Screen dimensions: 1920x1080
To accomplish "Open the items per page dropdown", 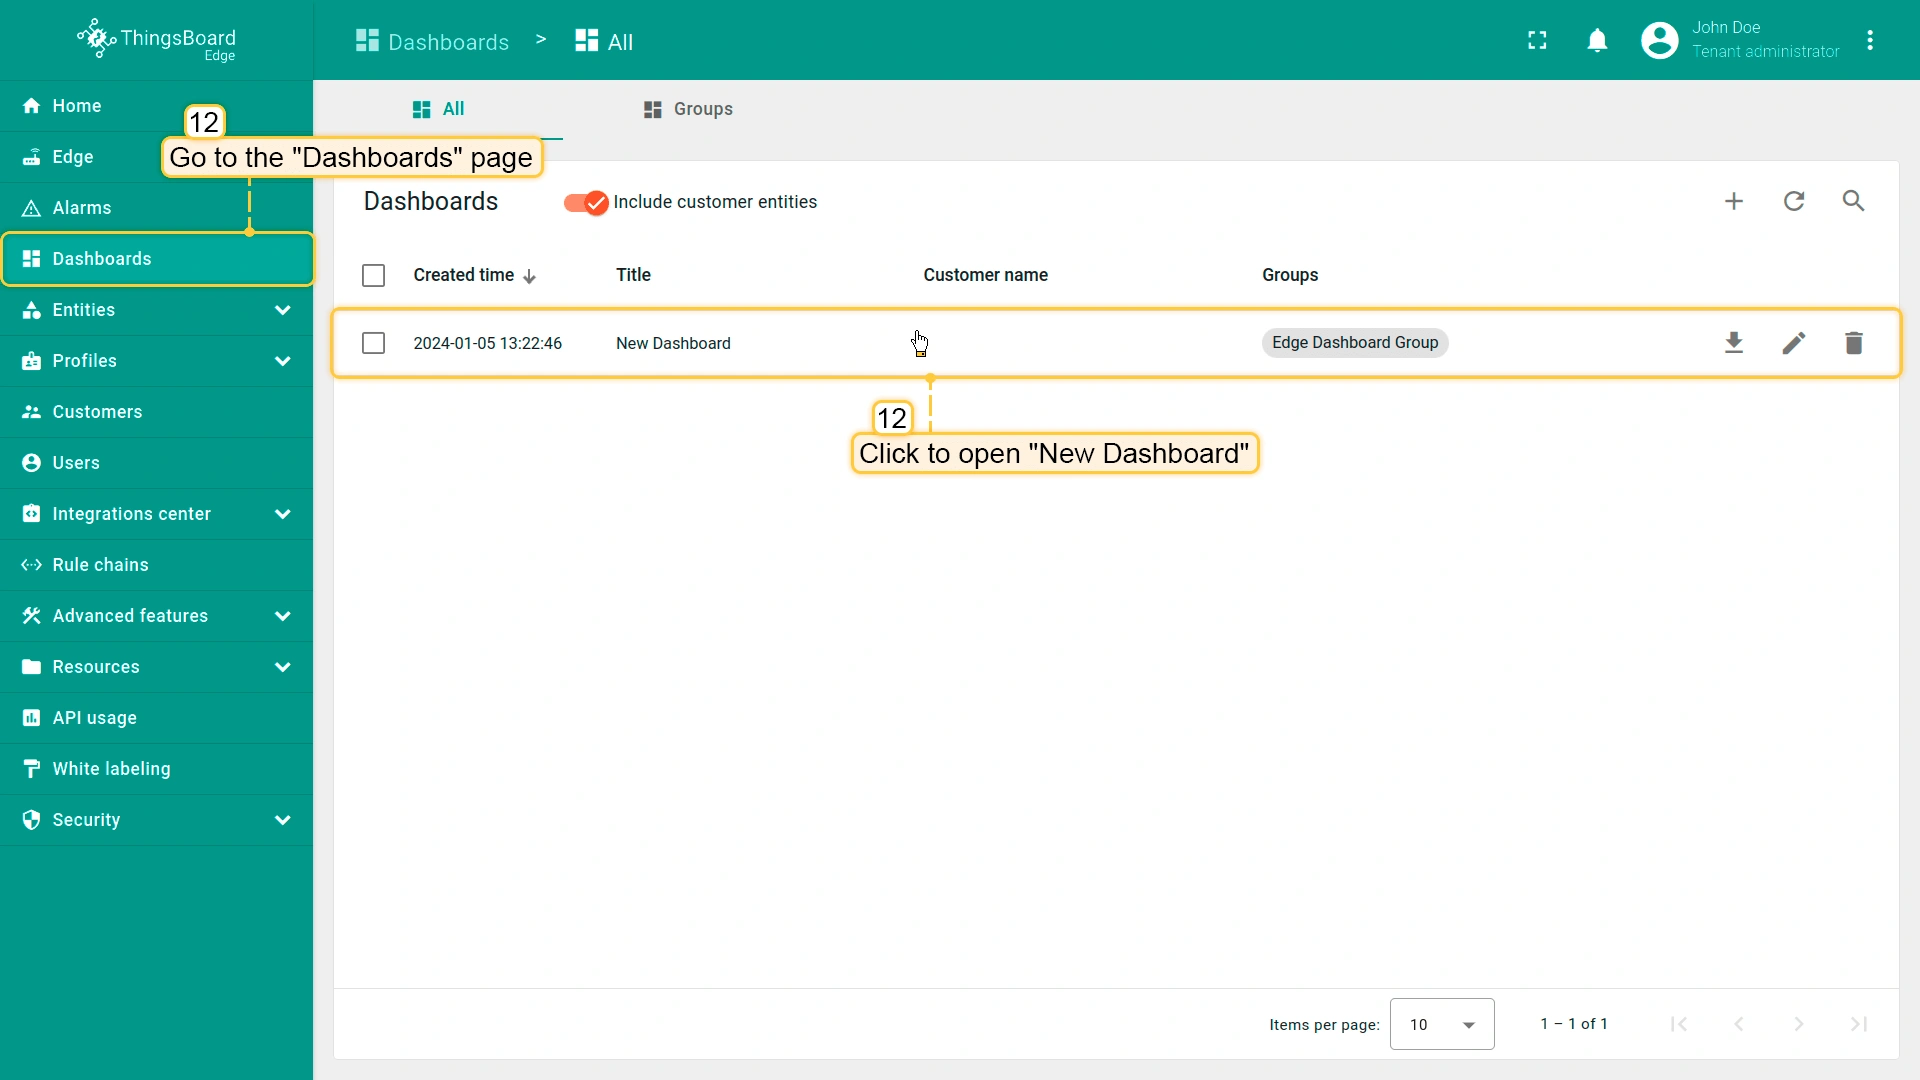I will pyautogui.click(x=1441, y=1024).
